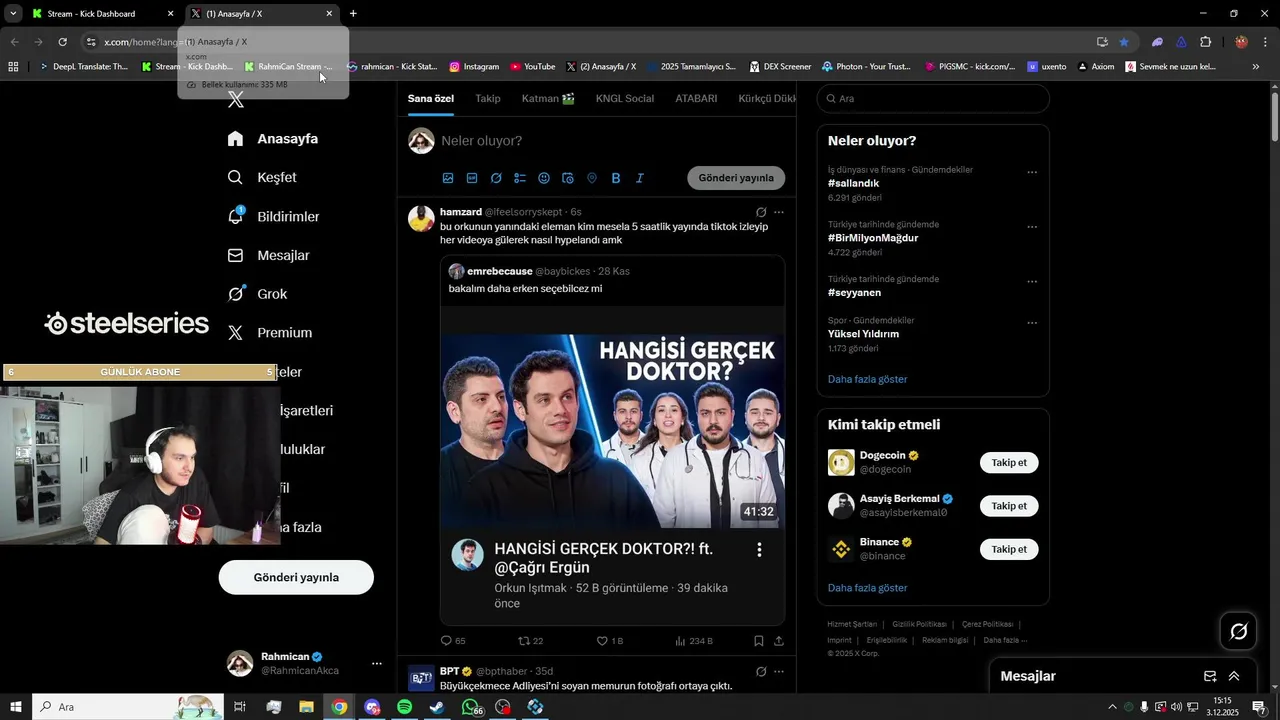This screenshot has height=720, width=1280.
Task: Reply to hamzard's post with 65 replies
Action: [453, 641]
